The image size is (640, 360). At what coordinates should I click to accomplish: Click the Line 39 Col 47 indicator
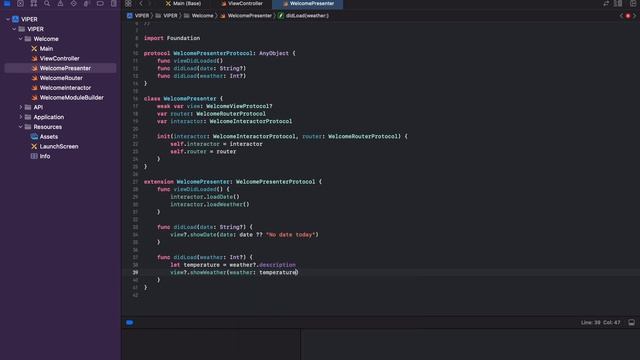[x=600, y=322]
